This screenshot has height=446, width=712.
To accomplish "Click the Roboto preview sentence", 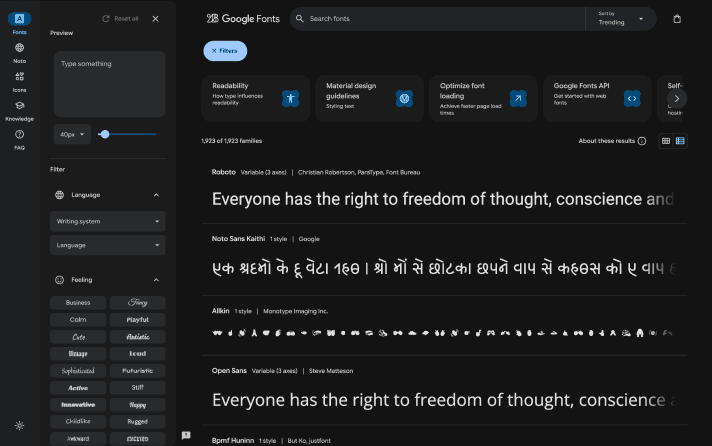I will 443,199.
